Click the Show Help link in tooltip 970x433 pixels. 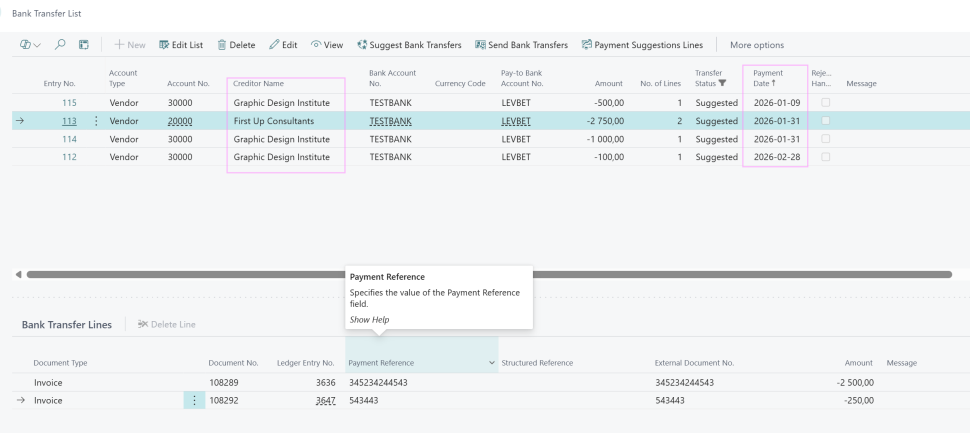369,319
